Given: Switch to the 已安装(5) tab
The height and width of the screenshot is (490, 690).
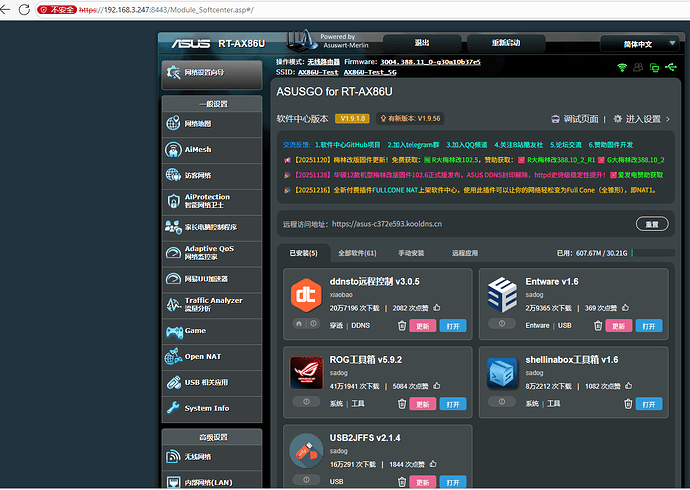Looking at the screenshot, I should pyautogui.click(x=304, y=253).
